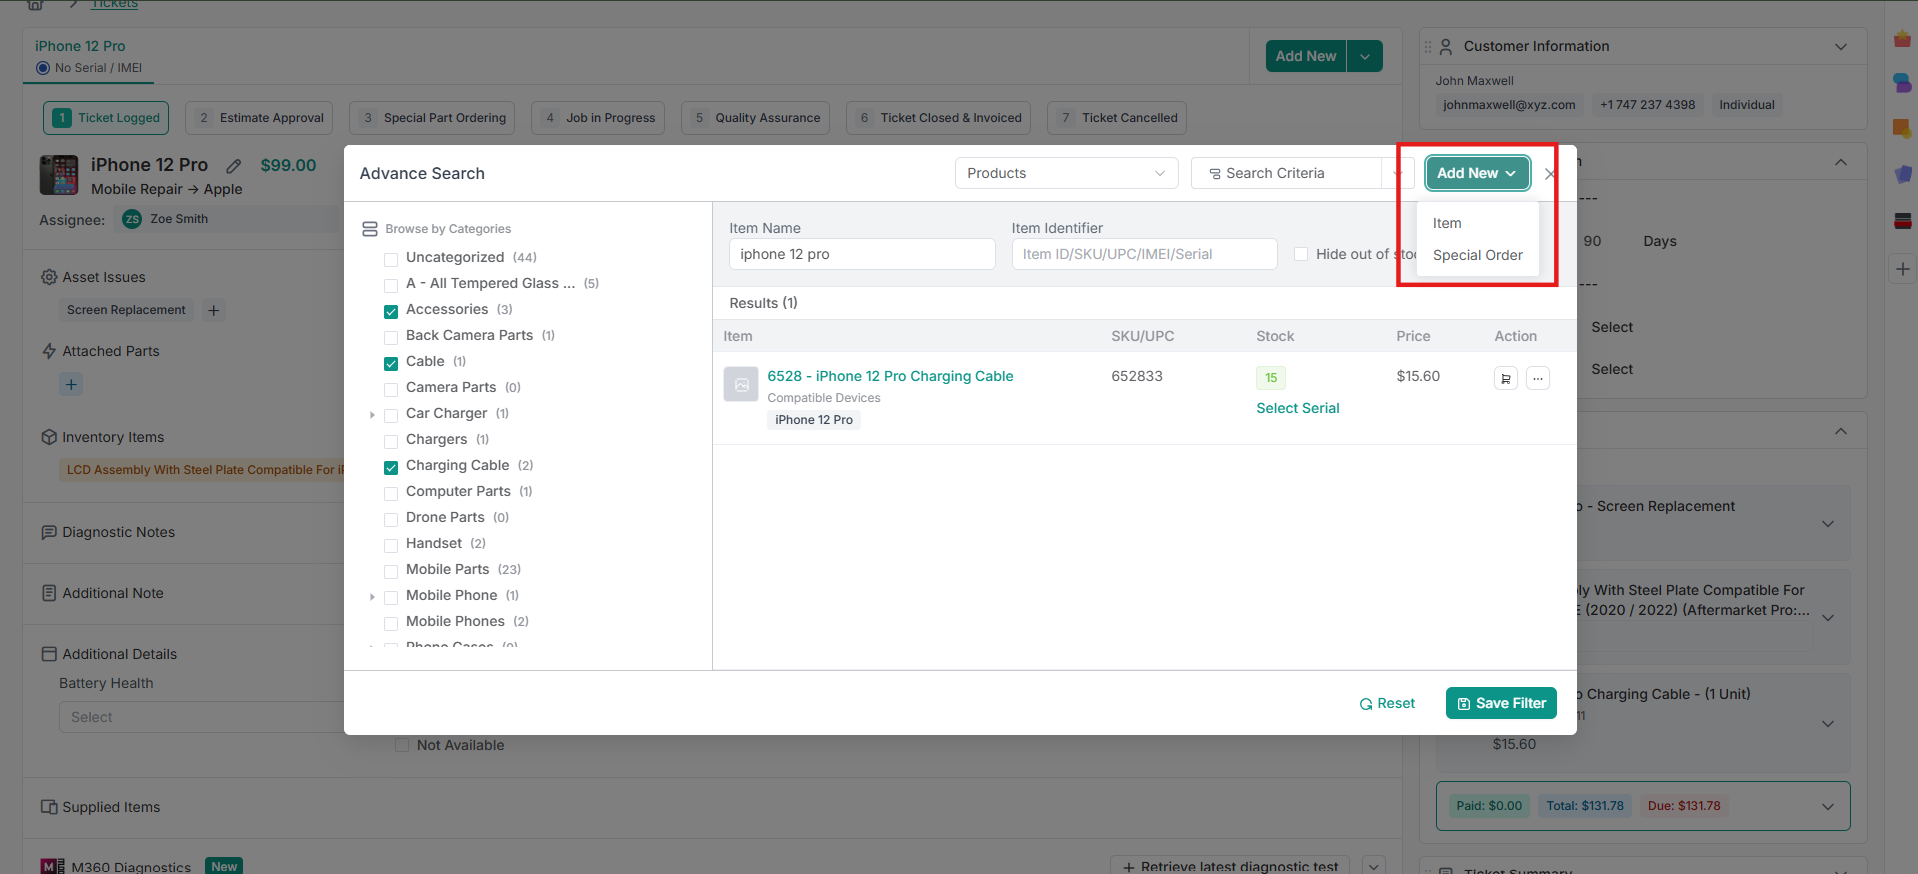Add an asset issue with the plus icon
The width and height of the screenshot is (1918, 874).
coord(213,310)
